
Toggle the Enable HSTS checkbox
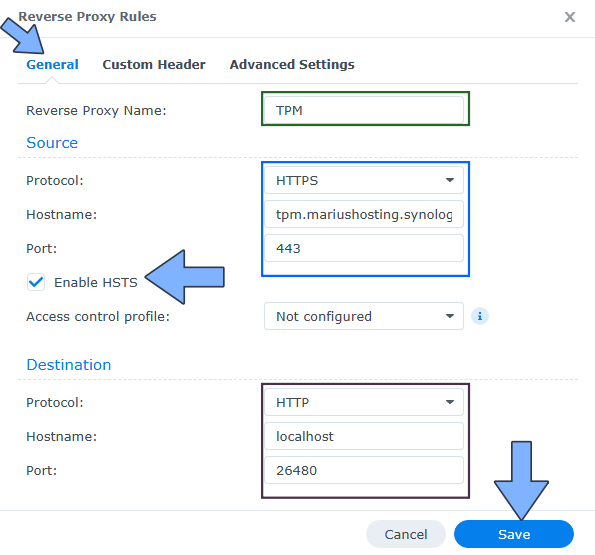click(x=36, y=282)
